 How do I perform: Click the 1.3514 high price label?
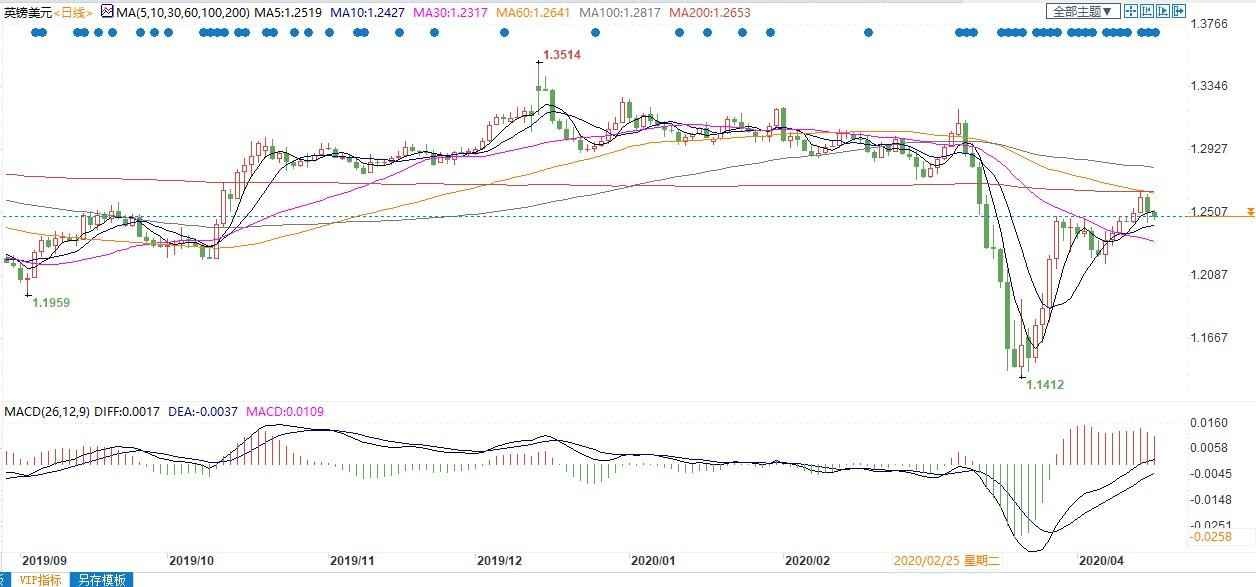click(561, 55)
